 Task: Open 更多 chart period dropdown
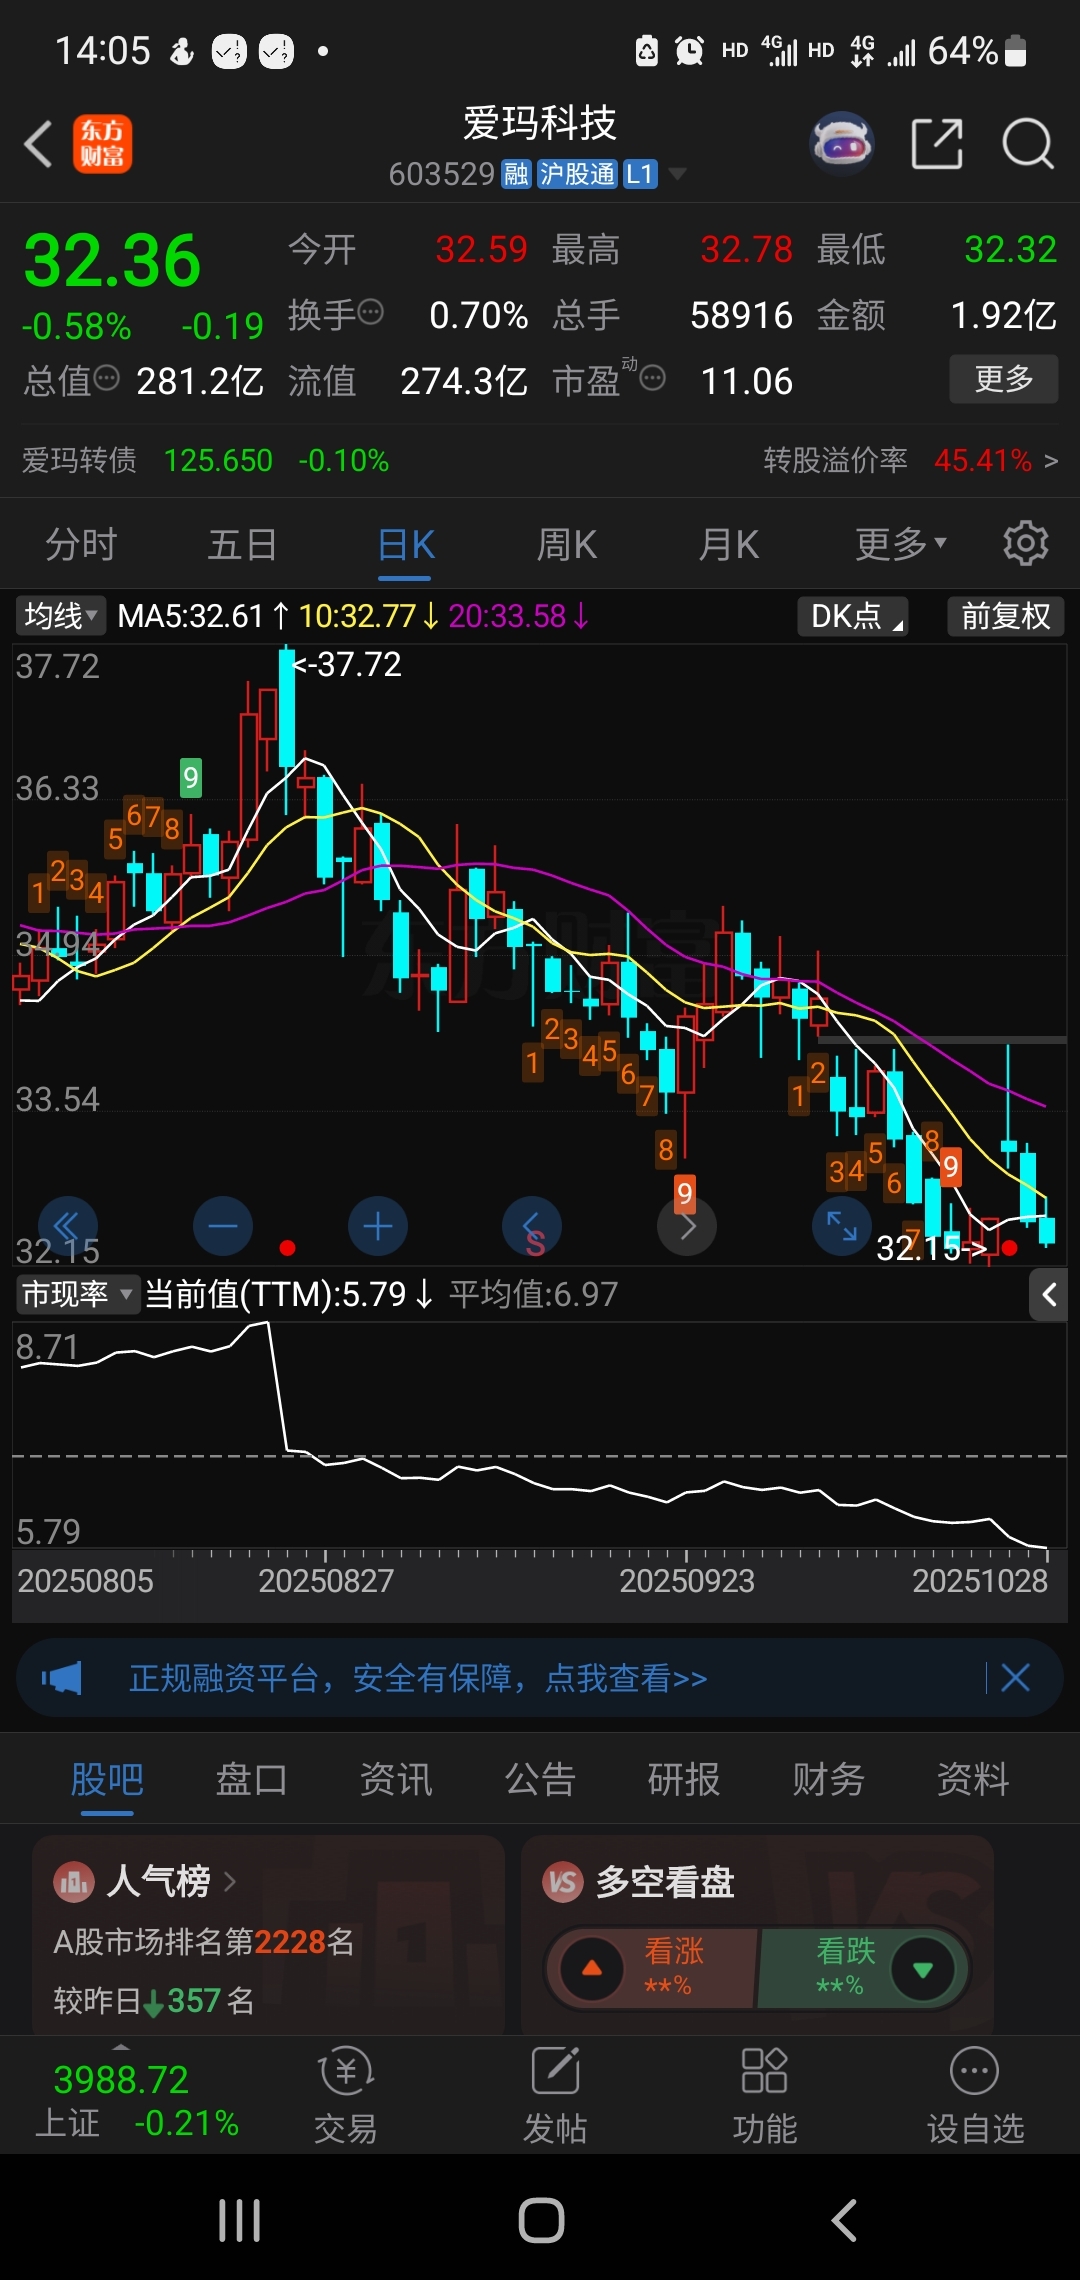pos(900,544)
